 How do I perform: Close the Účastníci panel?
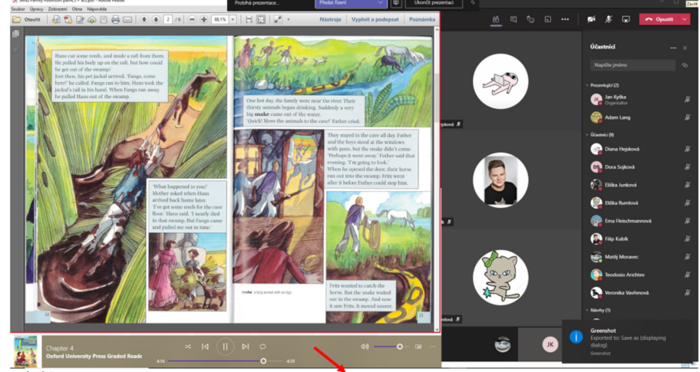pos(685,48)
